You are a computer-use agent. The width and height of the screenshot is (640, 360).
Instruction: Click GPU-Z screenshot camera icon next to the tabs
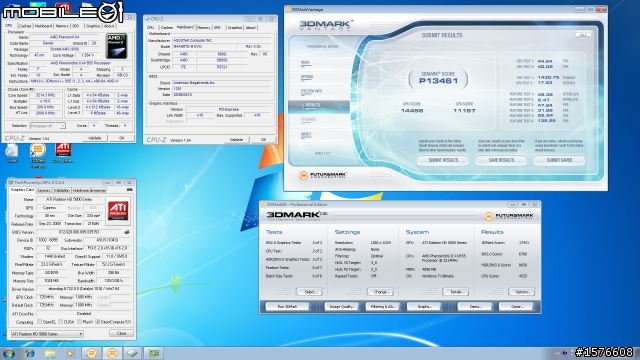click(129, 190)
